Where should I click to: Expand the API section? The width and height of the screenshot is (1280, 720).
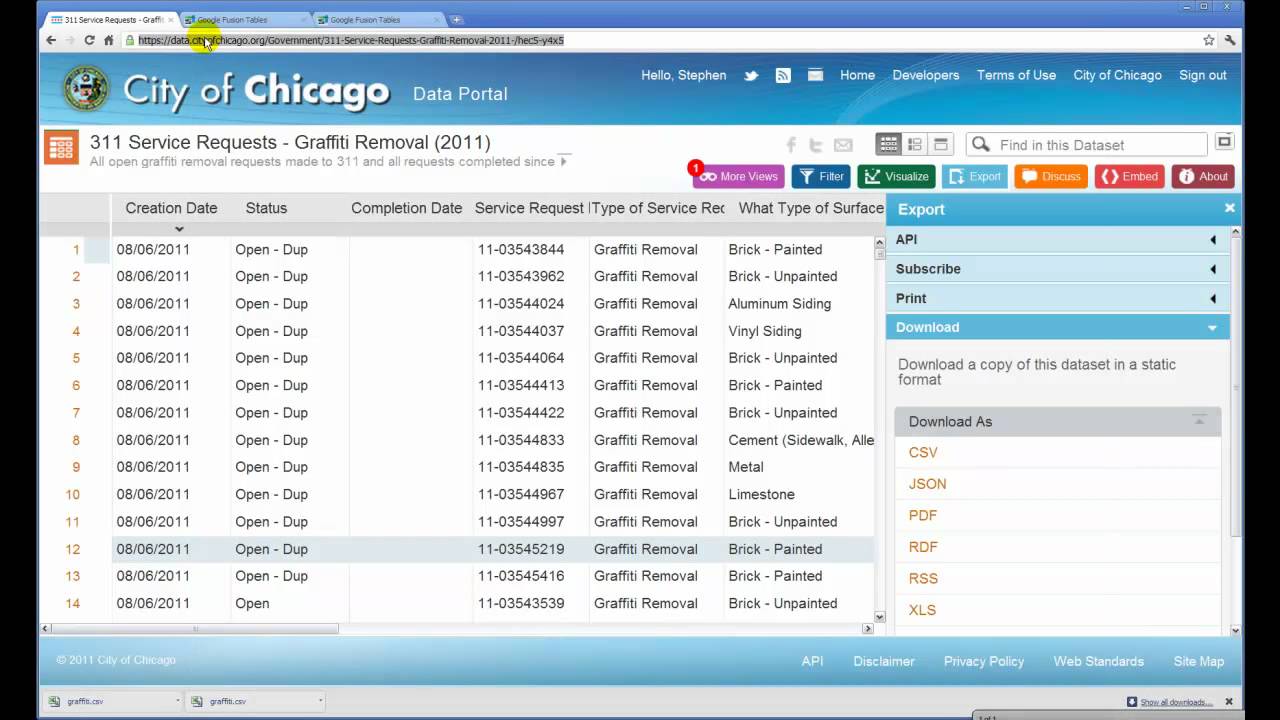coord(1057,239)
